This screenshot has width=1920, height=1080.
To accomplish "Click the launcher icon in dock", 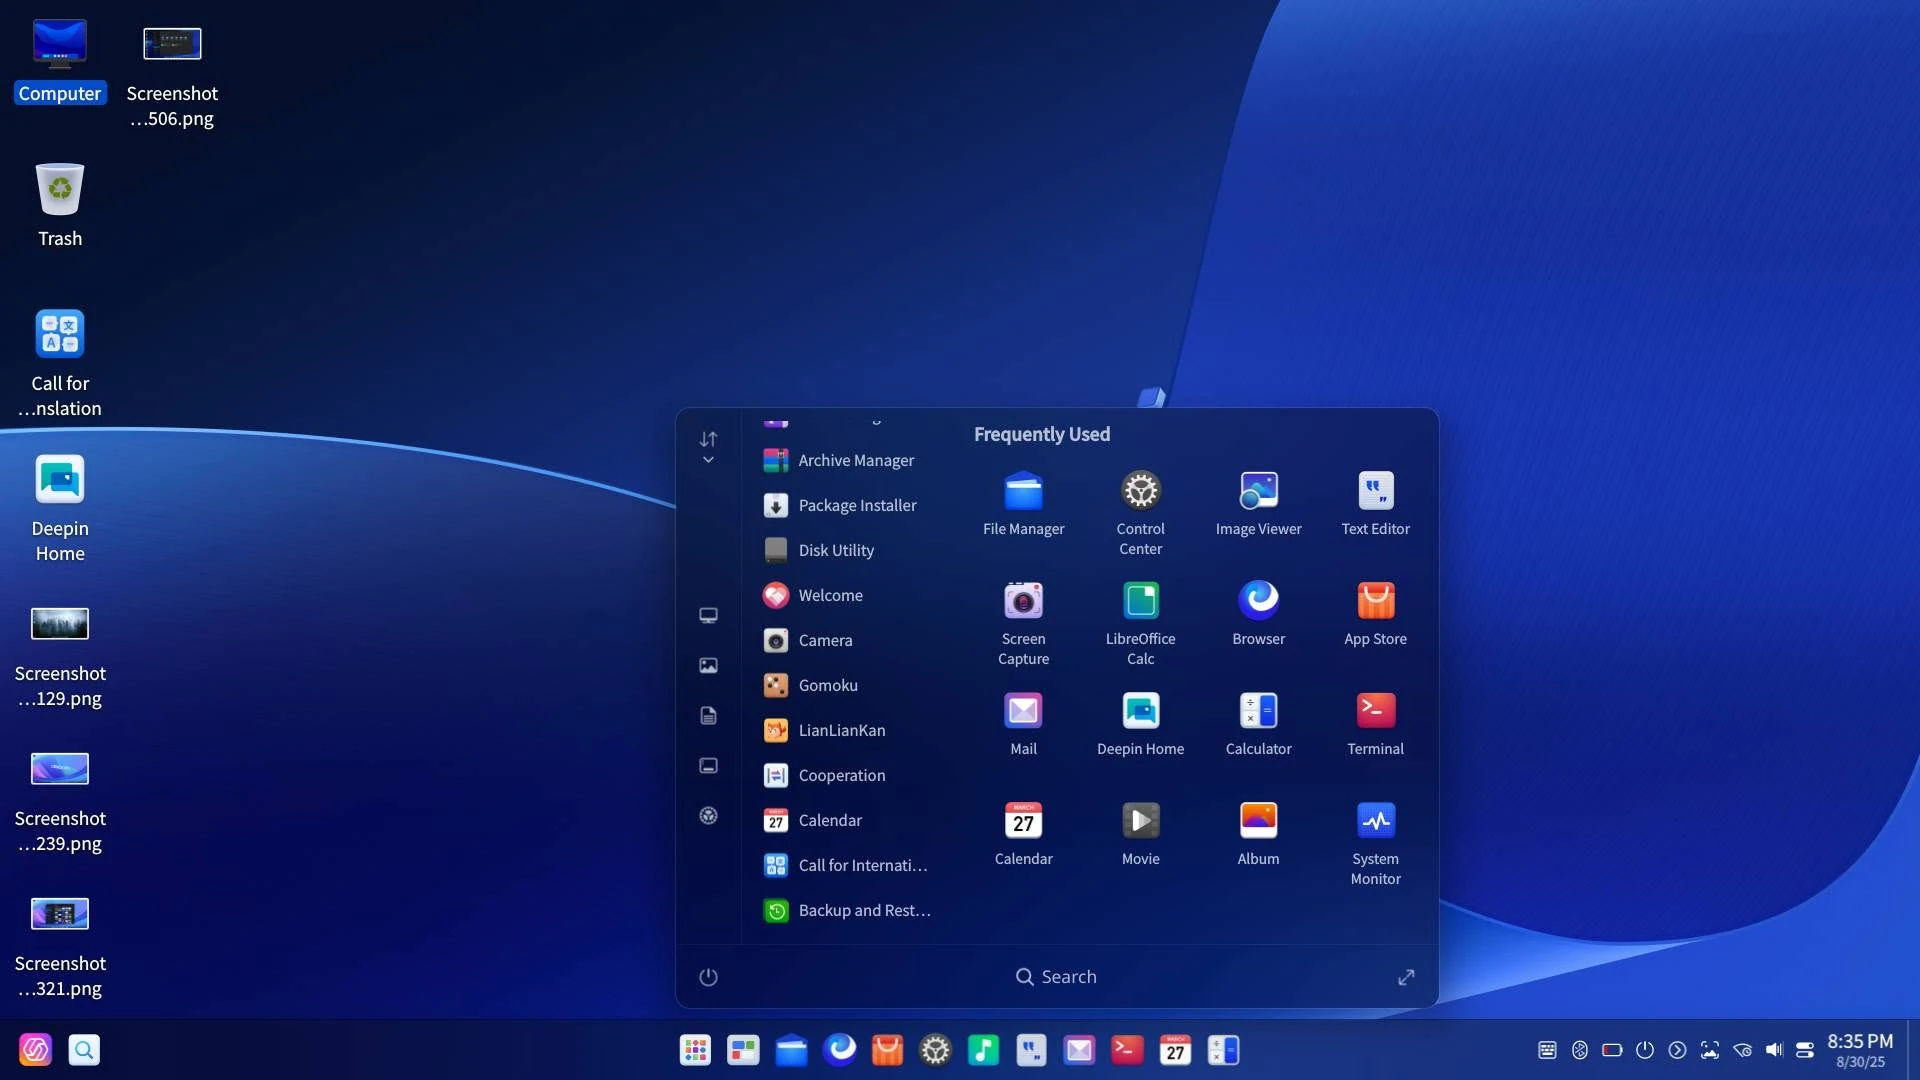I will [x=695, y=1050].
